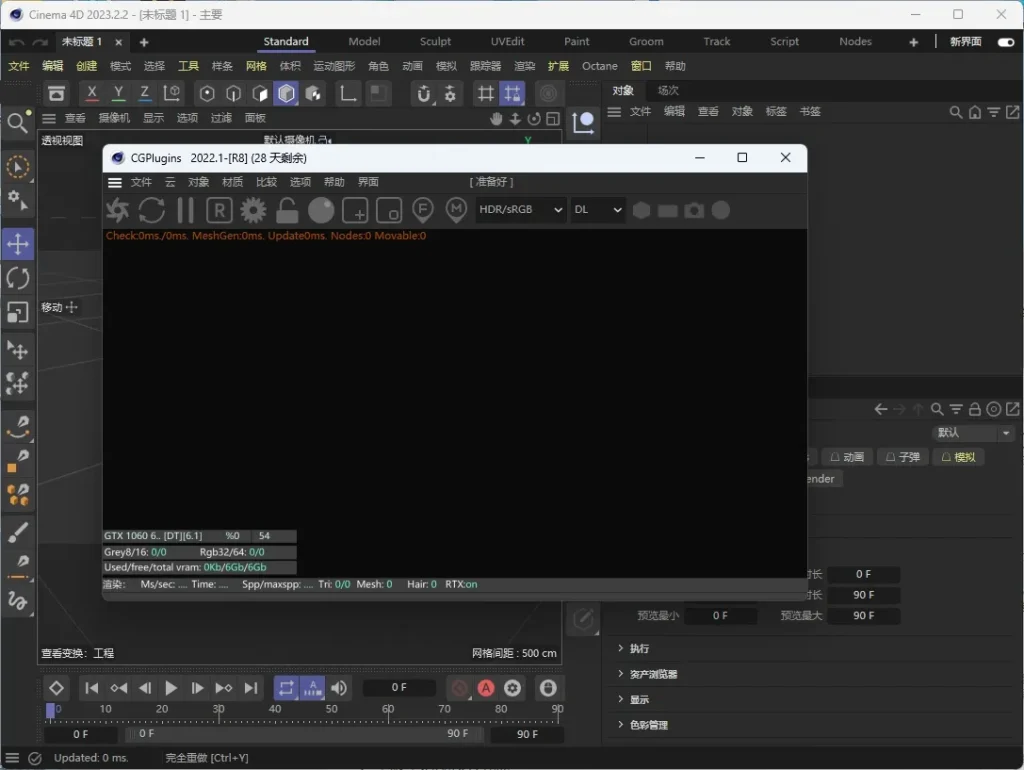Click the 模拟 tab button in attributes
Screen dimensions: 1024x770
[x=958, y=457]
